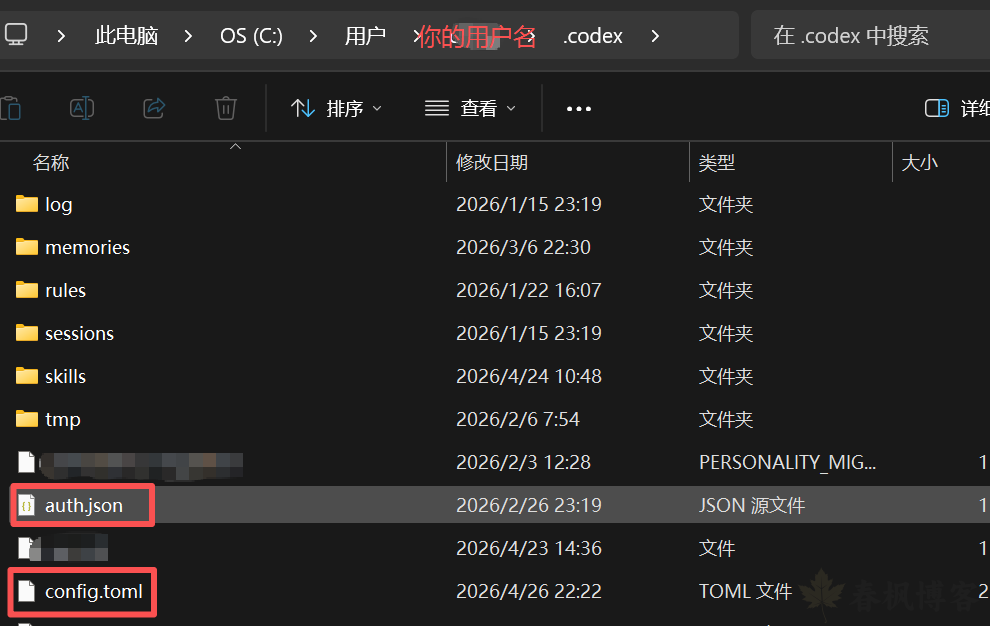Click .codex in the breadcrumb path

point(592,35)
